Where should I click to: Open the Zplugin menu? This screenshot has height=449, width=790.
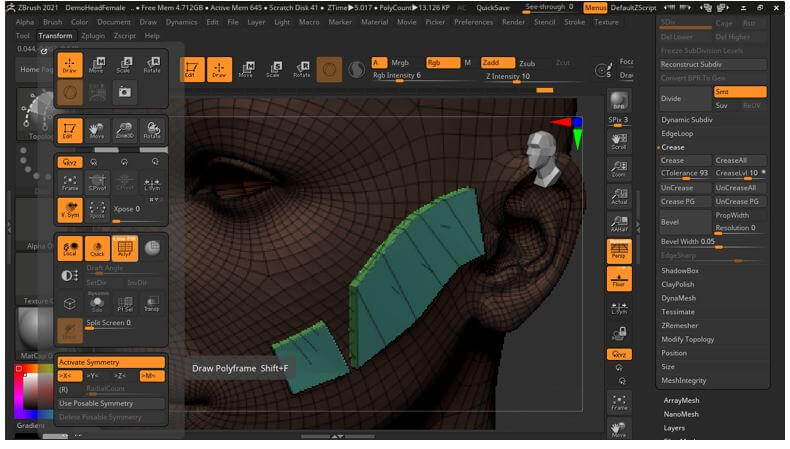click(x=93, y=36)
